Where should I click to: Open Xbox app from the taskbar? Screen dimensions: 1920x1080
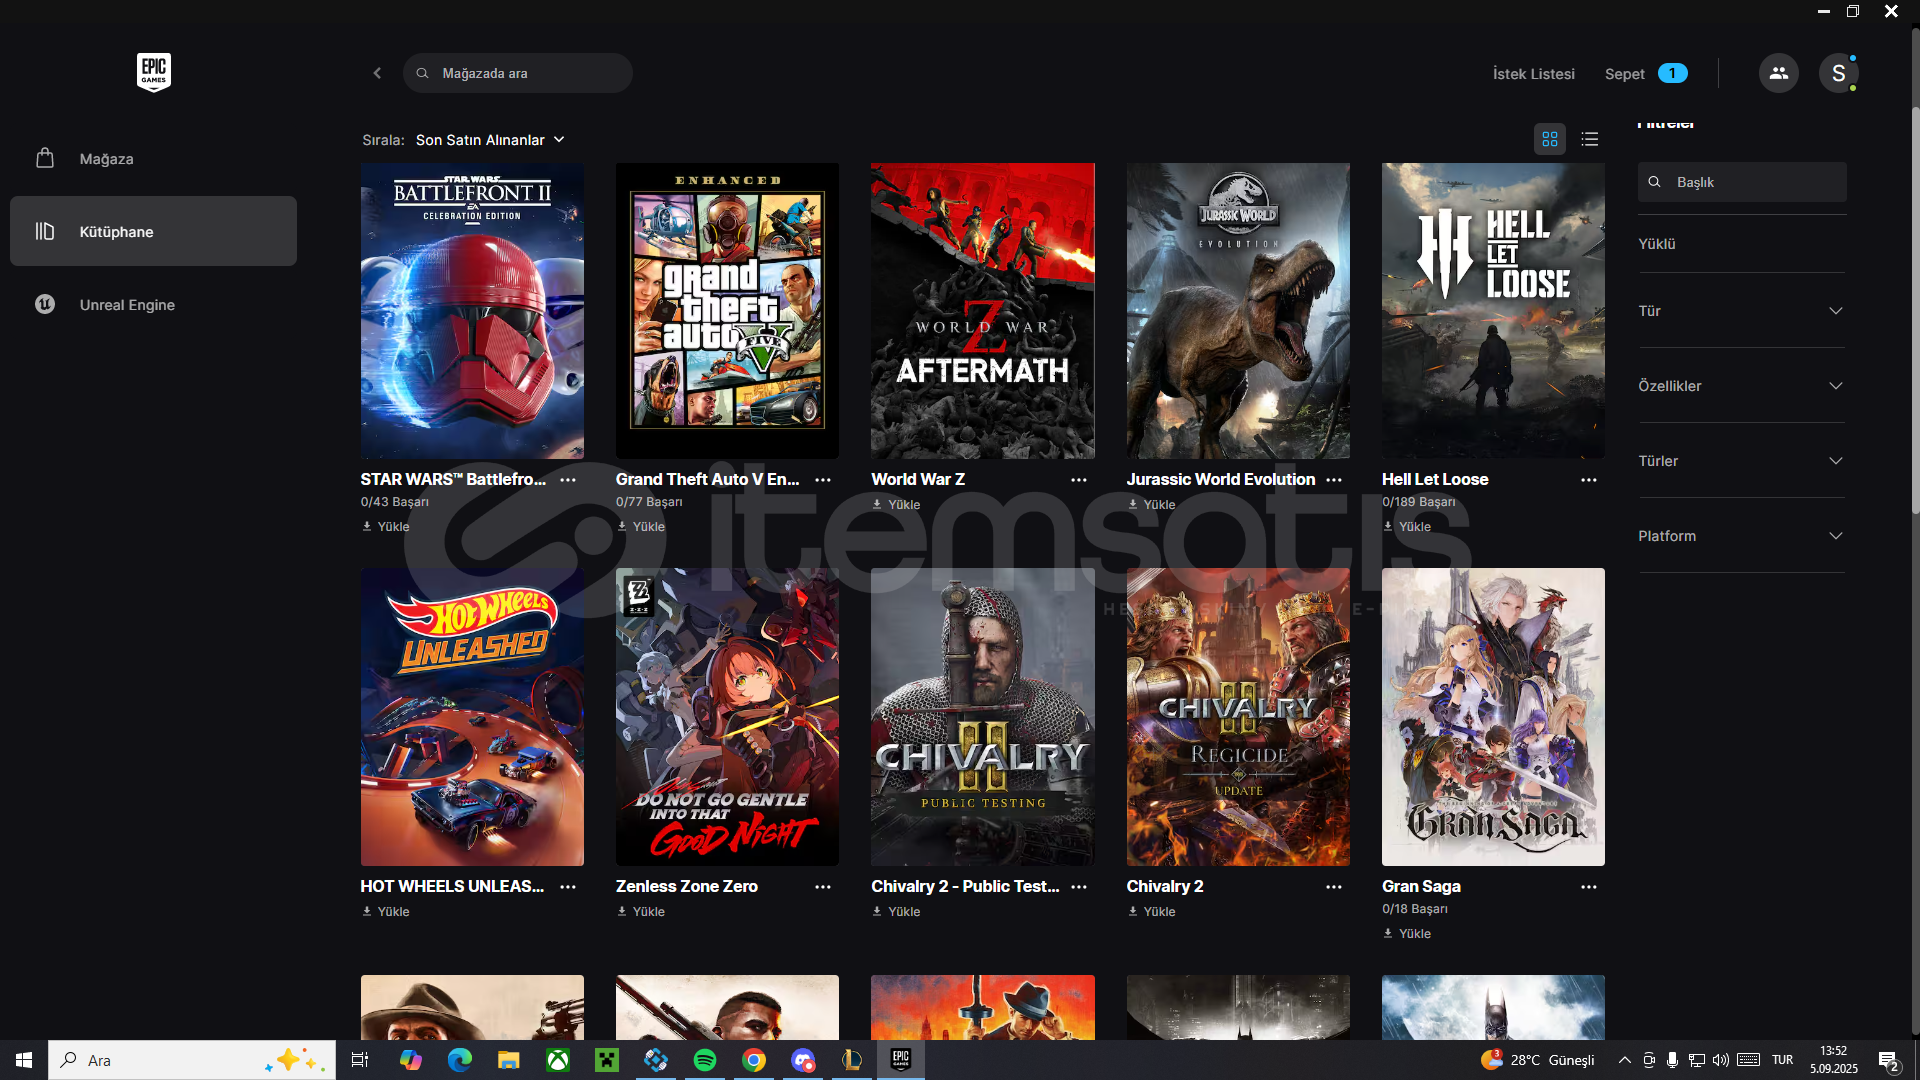pyautogui.click(x=558, y=1060)
